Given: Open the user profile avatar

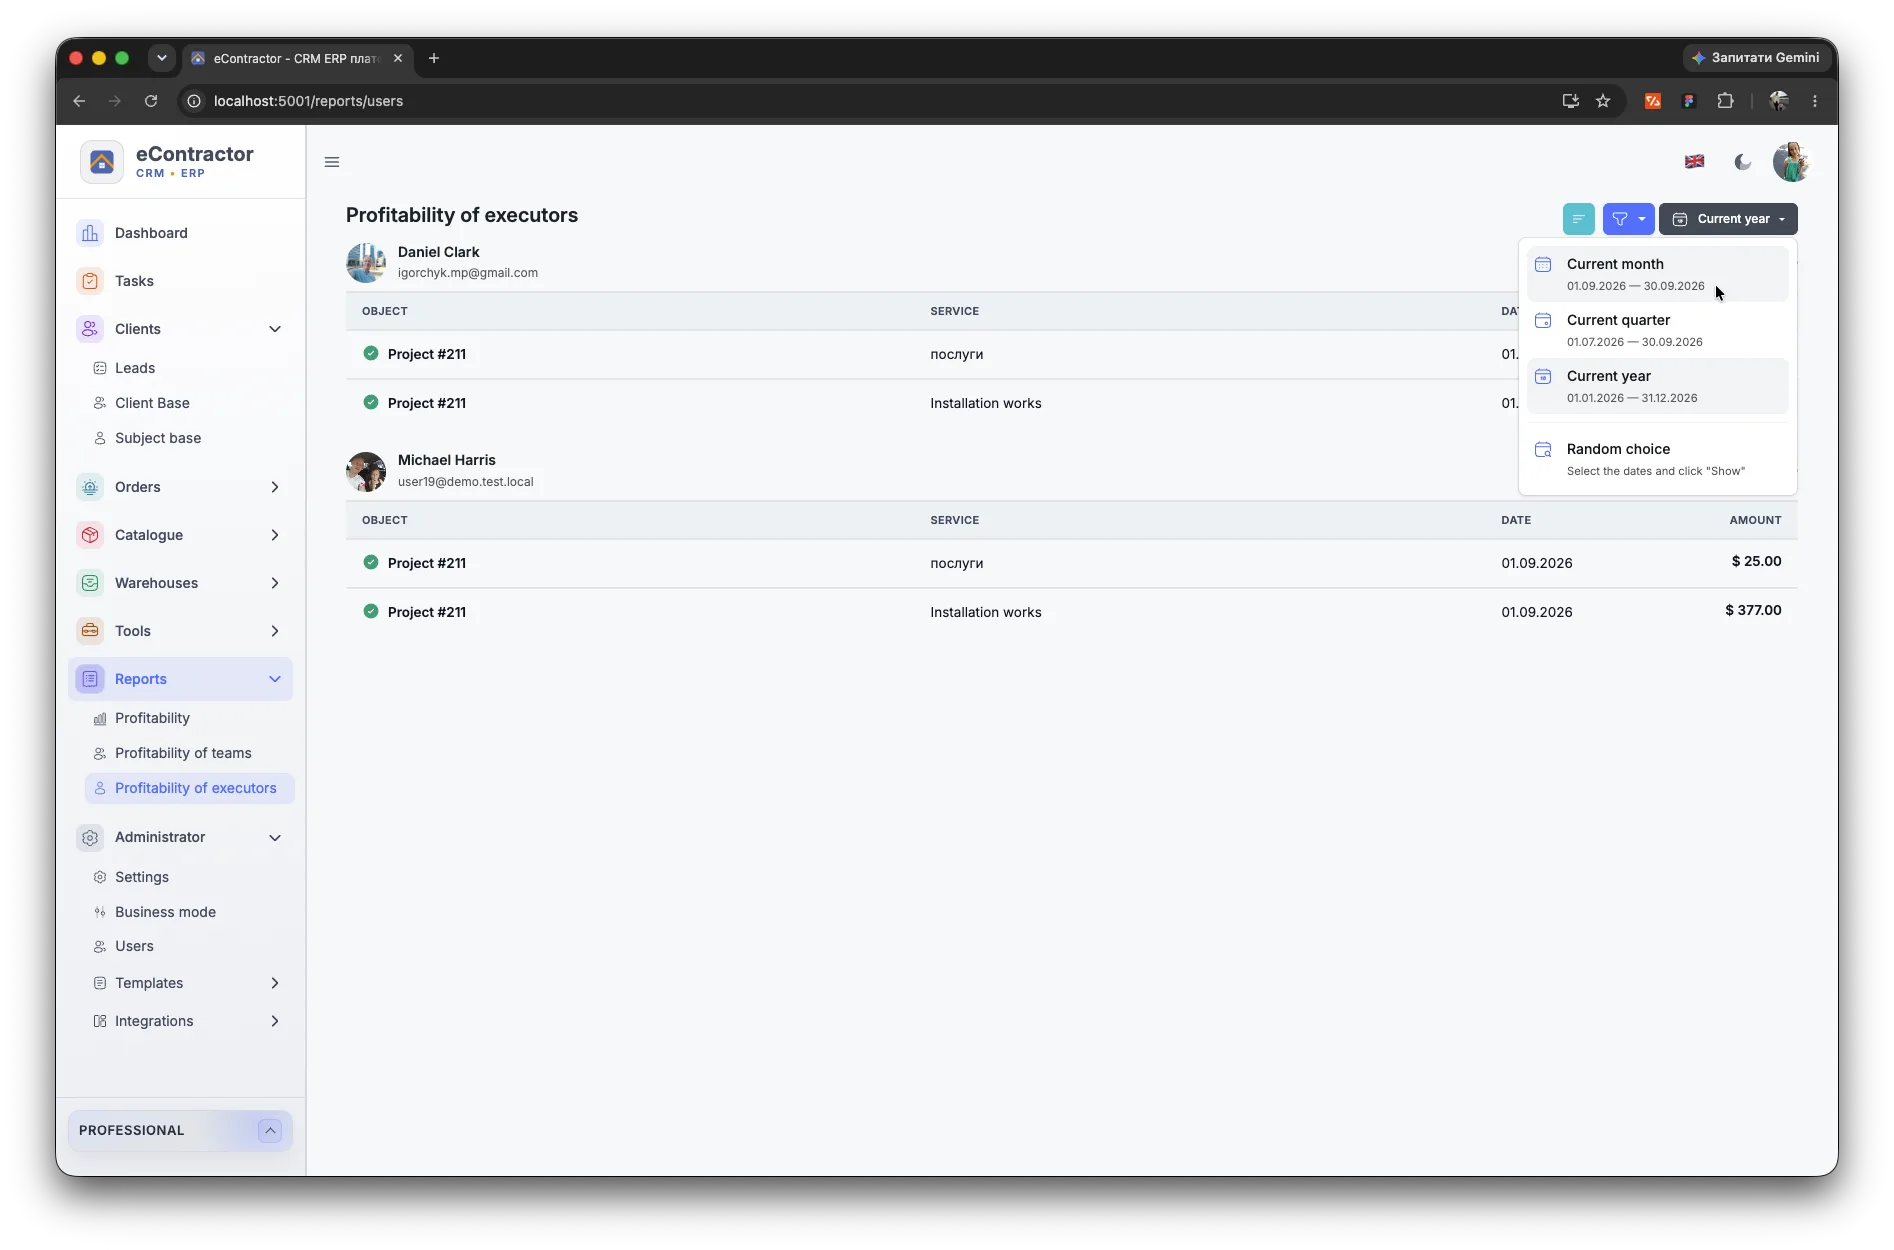Looking at the screenshot, I should [1791, 162].
